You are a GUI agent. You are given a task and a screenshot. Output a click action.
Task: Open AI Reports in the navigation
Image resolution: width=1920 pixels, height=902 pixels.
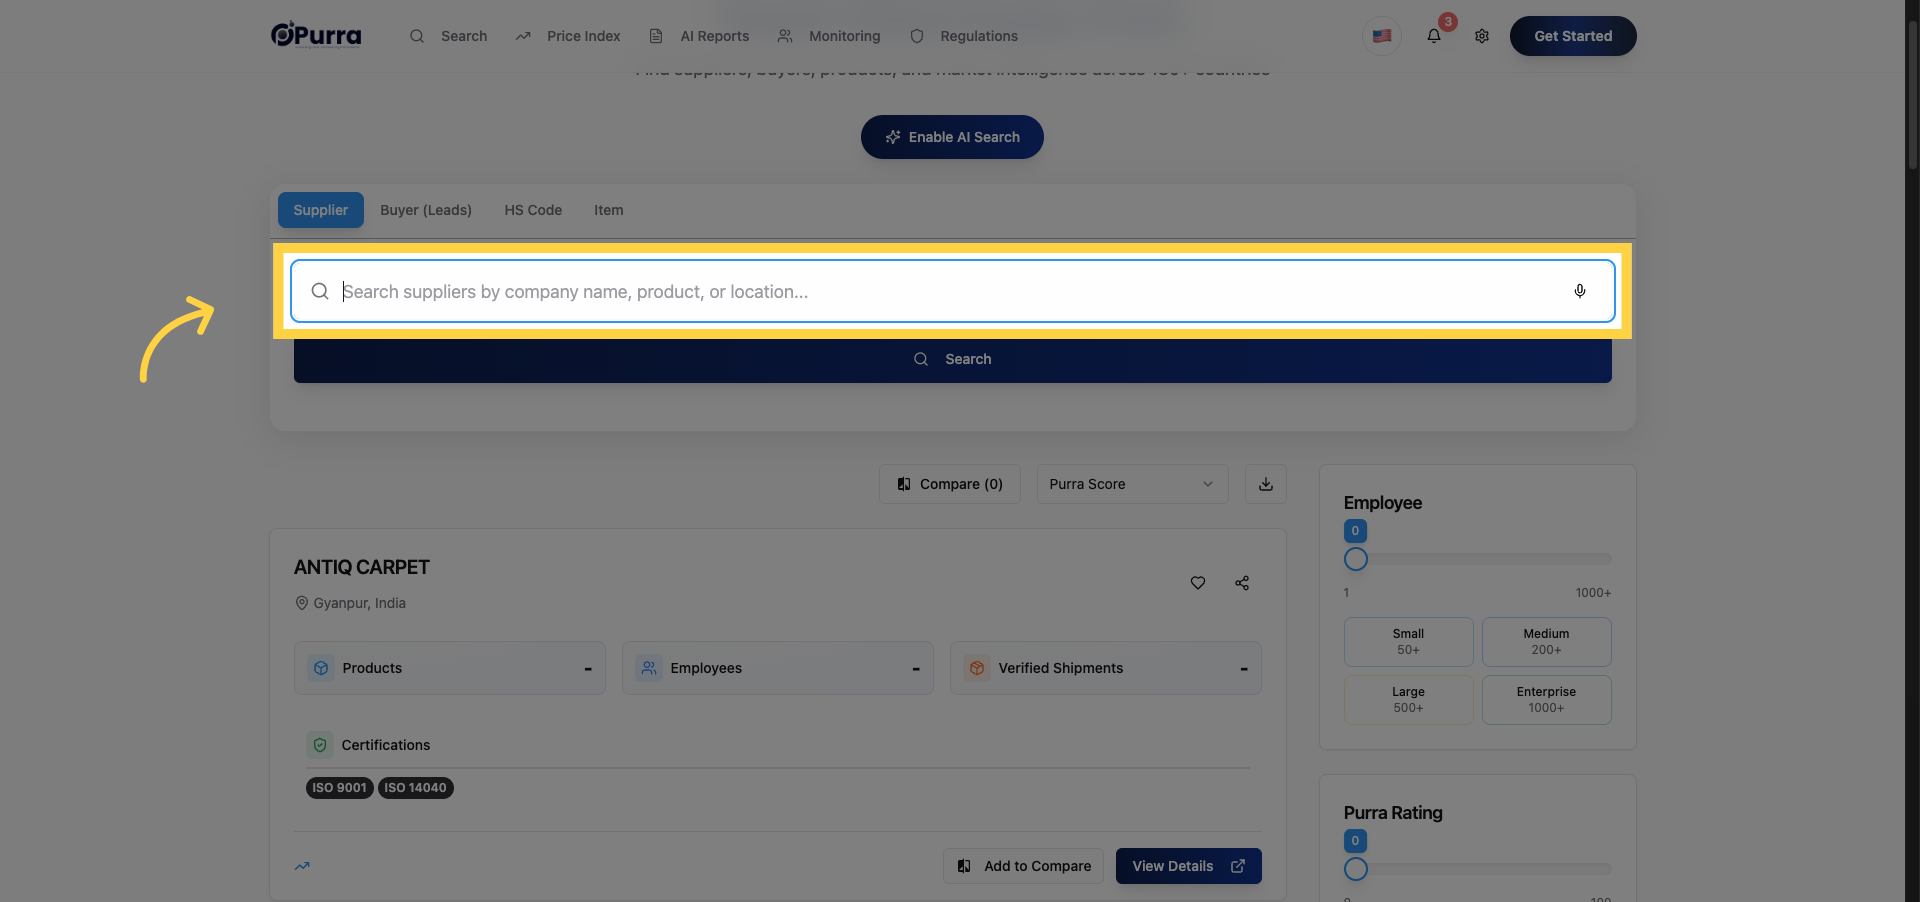pyautogui.click(x=699, y=36)
